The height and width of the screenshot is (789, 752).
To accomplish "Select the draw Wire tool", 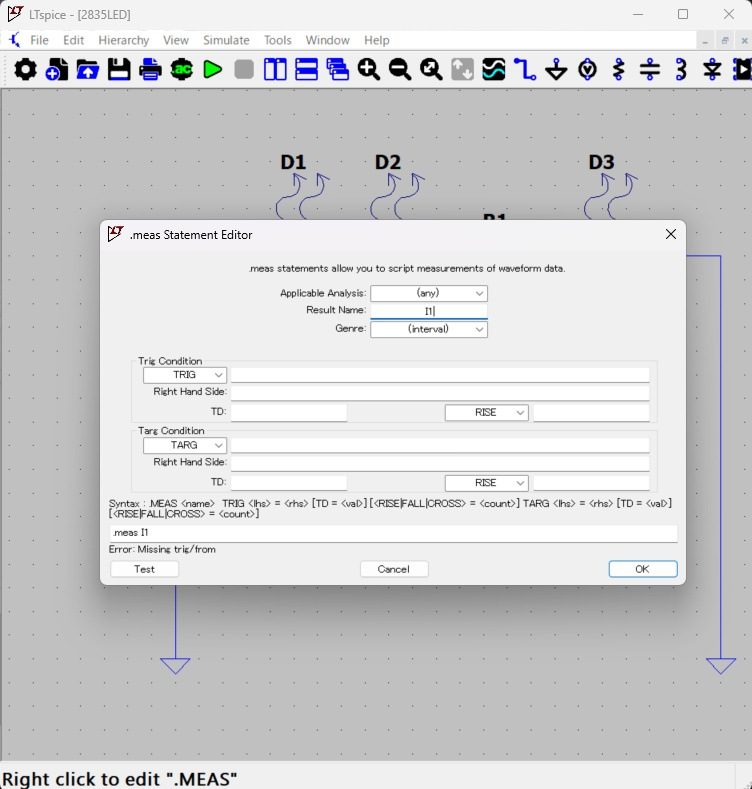I will point(524,69).
